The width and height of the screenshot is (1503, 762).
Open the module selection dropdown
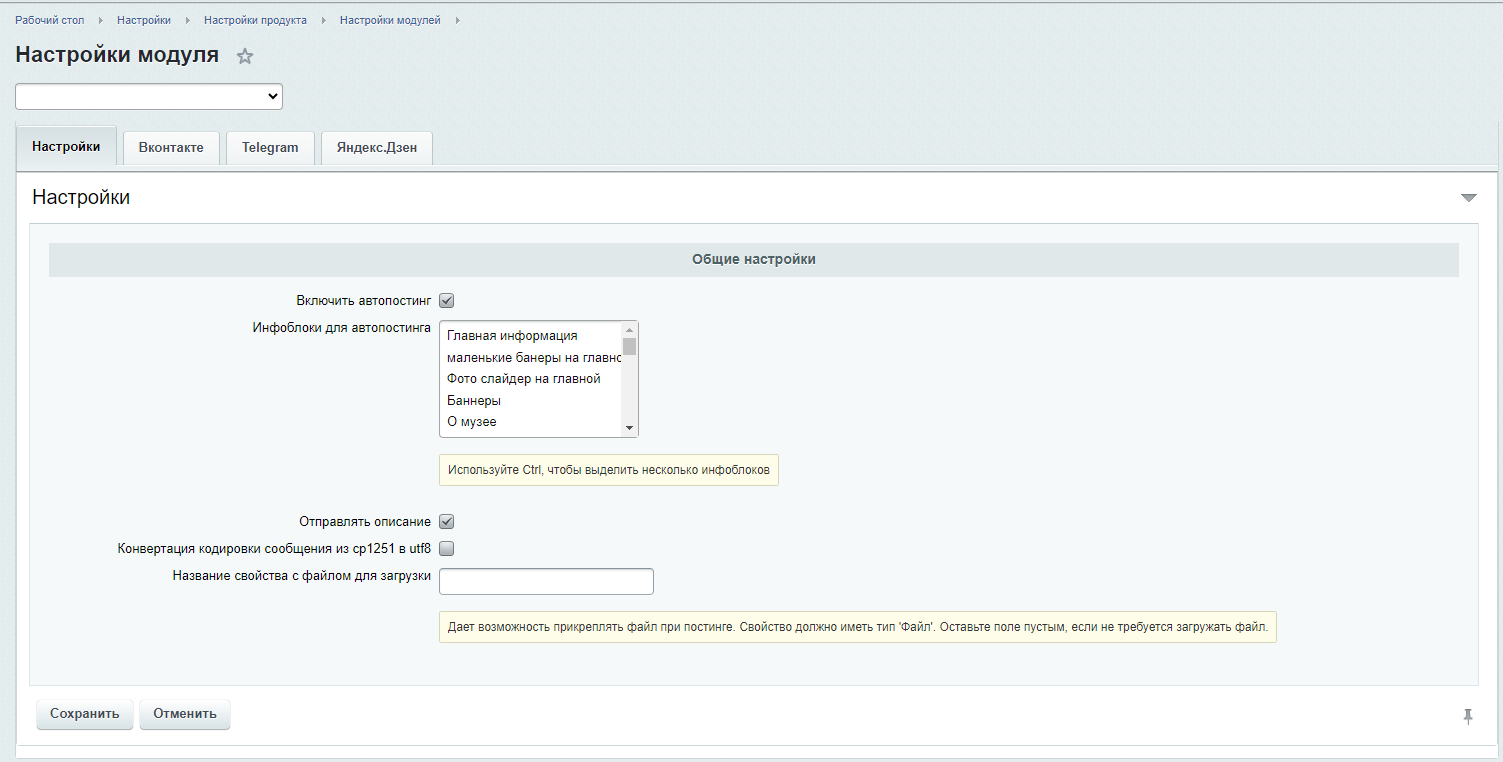[x=149, y=96]
